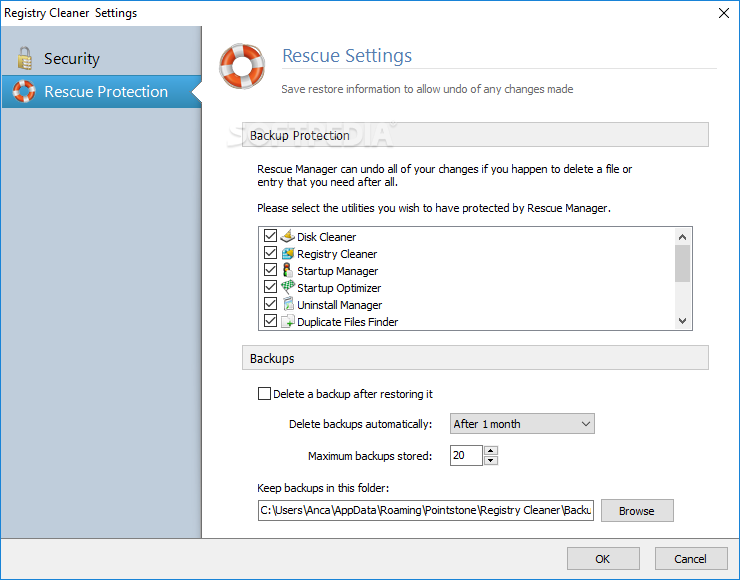Select the Rescue Protection section
The height and width of the screenshot is (580, 740).
(x=101, y=92)
